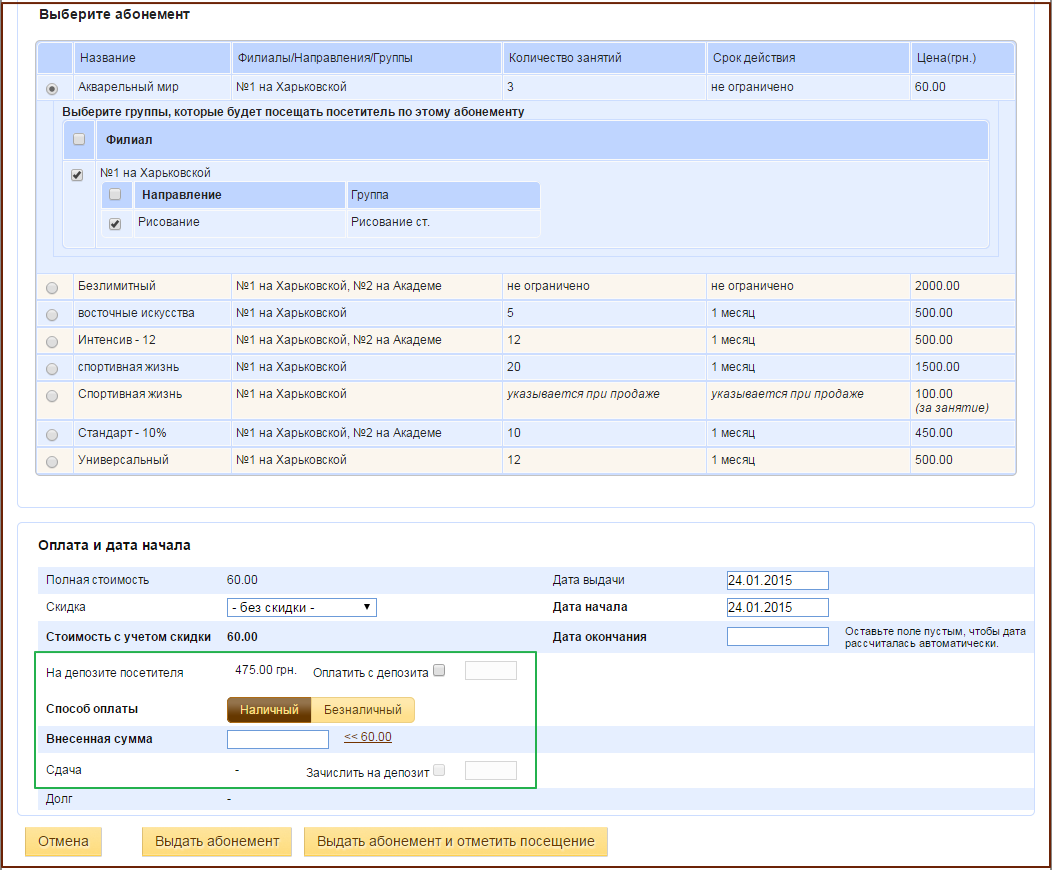Uncheck the №1 на Харьковской branch checkbox
1052x870 pixels.
(77, 175)
